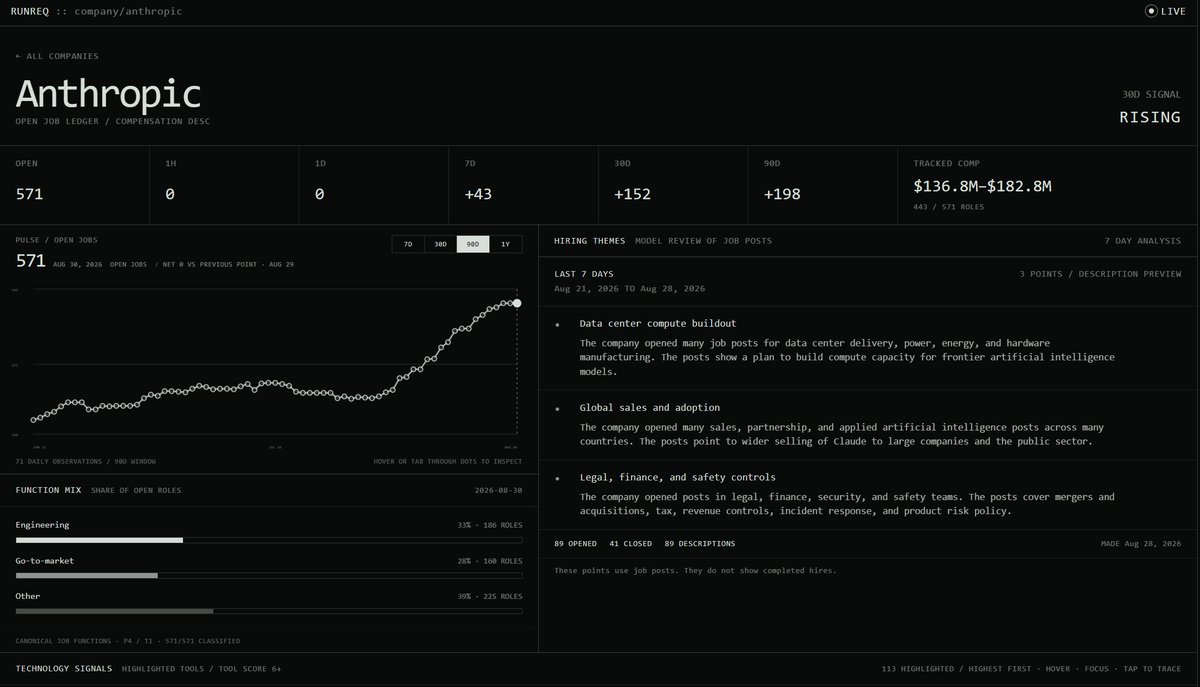1200x687 pixels.
Task: Click the Go-to-market share progress bar
Action: pyautogui.click(x=269, y=575)
